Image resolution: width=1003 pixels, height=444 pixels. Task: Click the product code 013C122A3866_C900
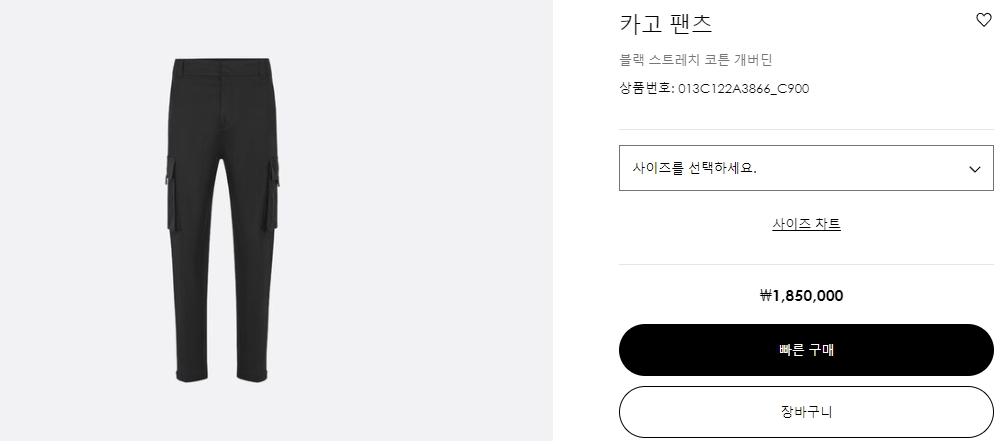(x=743, y=88)
